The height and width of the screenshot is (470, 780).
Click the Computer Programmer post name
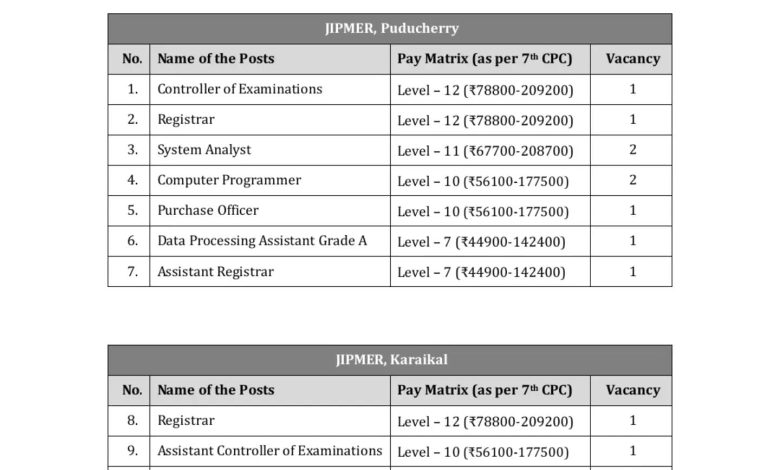pyautogui.click(x=229, y=180)
